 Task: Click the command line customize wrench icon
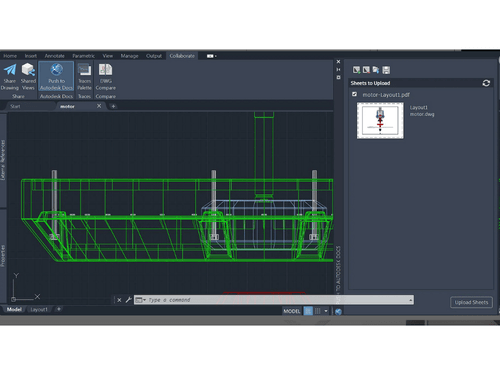(x=128, y=300)
